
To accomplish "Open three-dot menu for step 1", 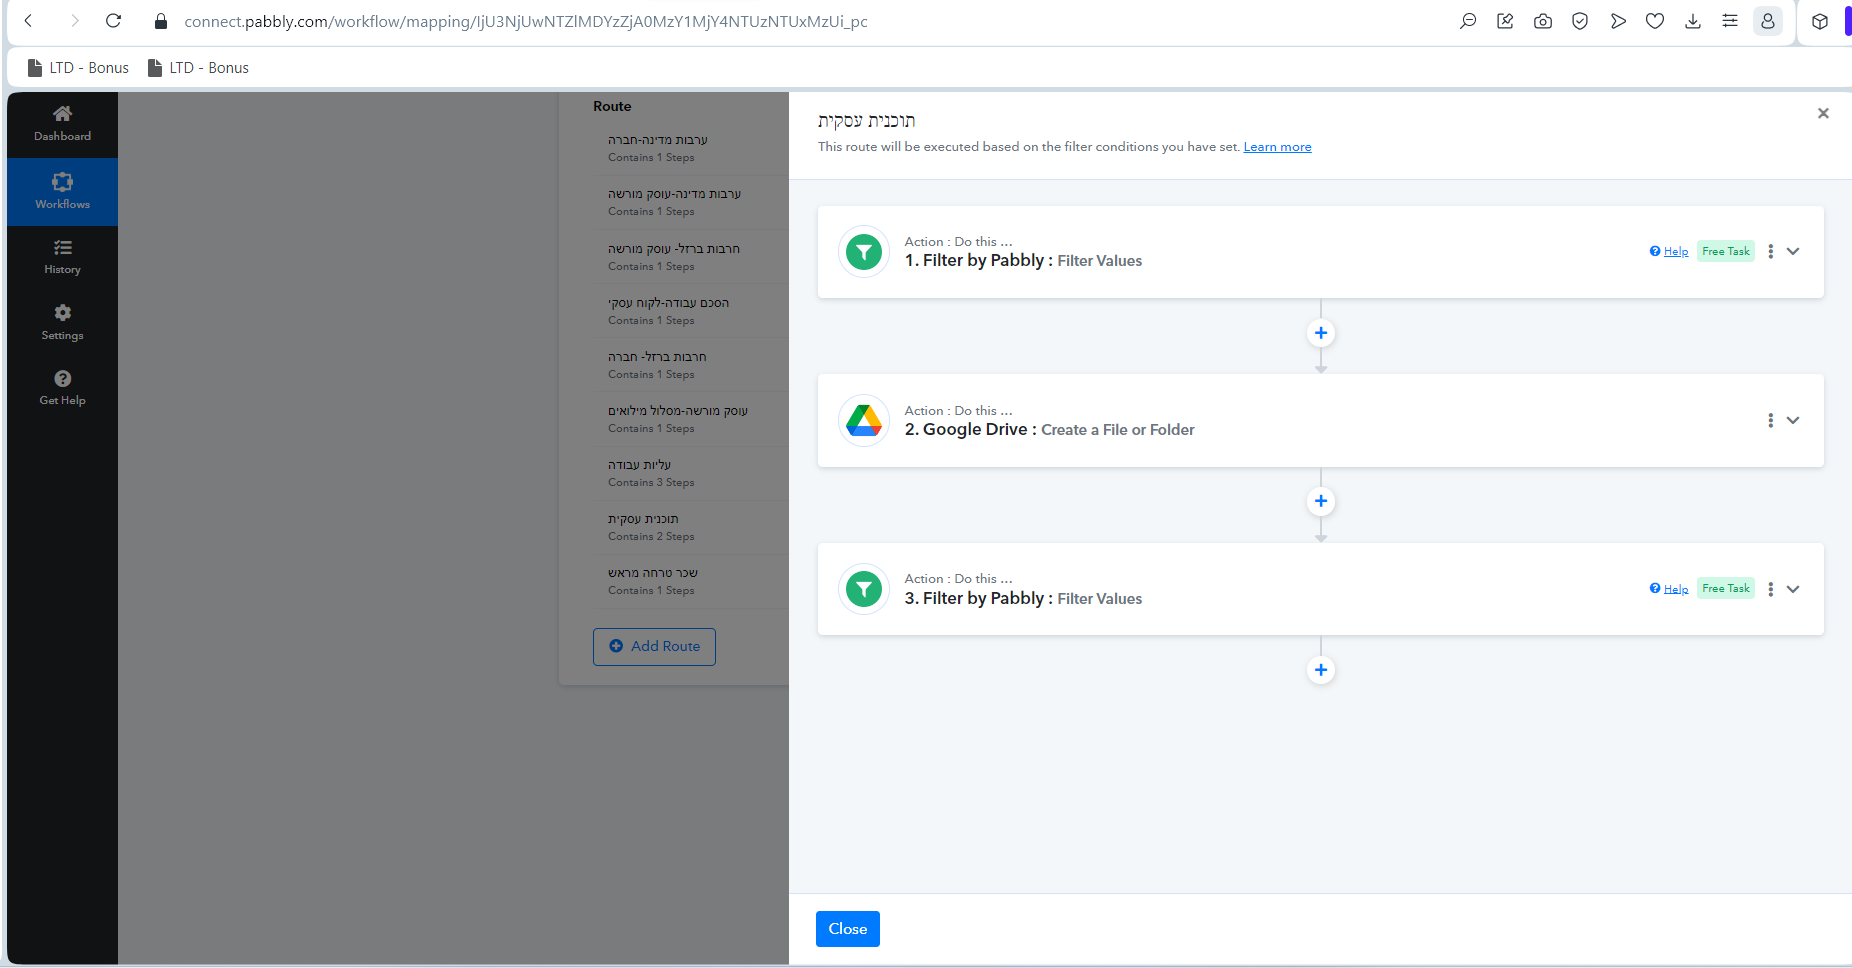I will pyautogui.click(x=1770, y=252).
